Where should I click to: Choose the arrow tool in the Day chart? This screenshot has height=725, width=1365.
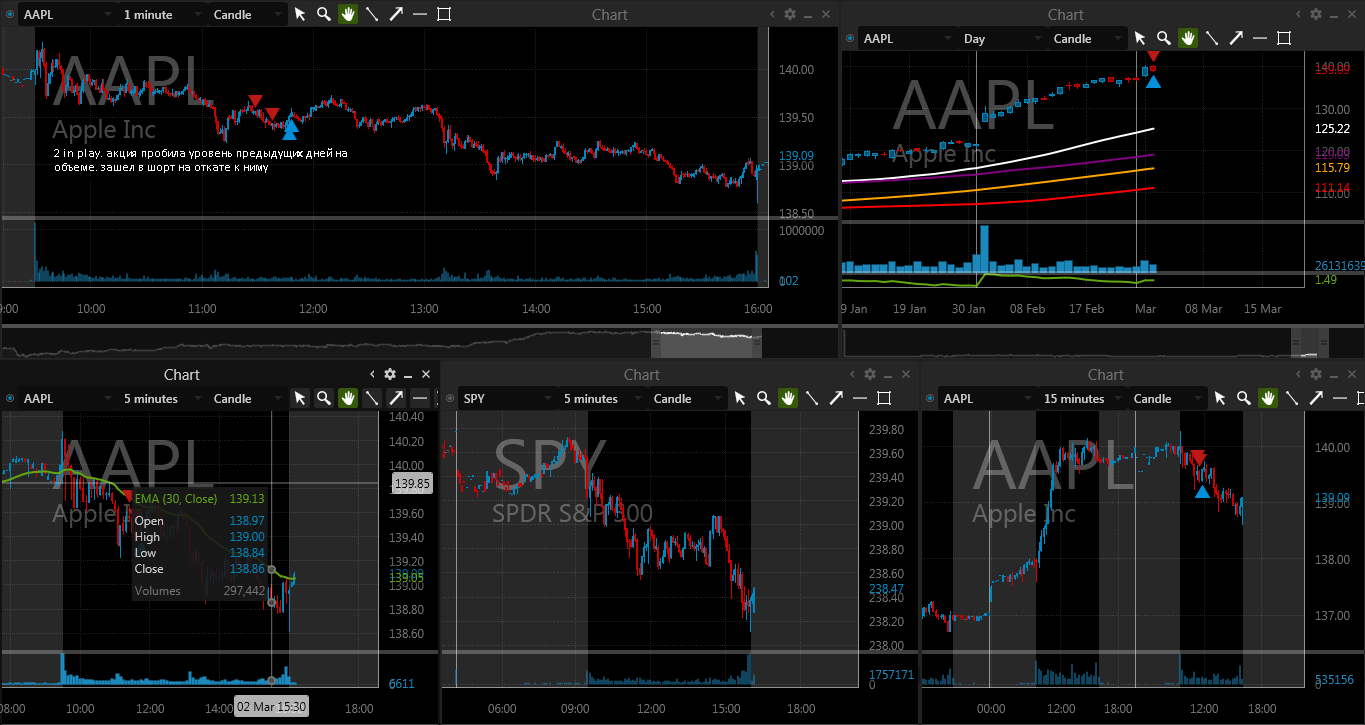[x=1236, y=38]
